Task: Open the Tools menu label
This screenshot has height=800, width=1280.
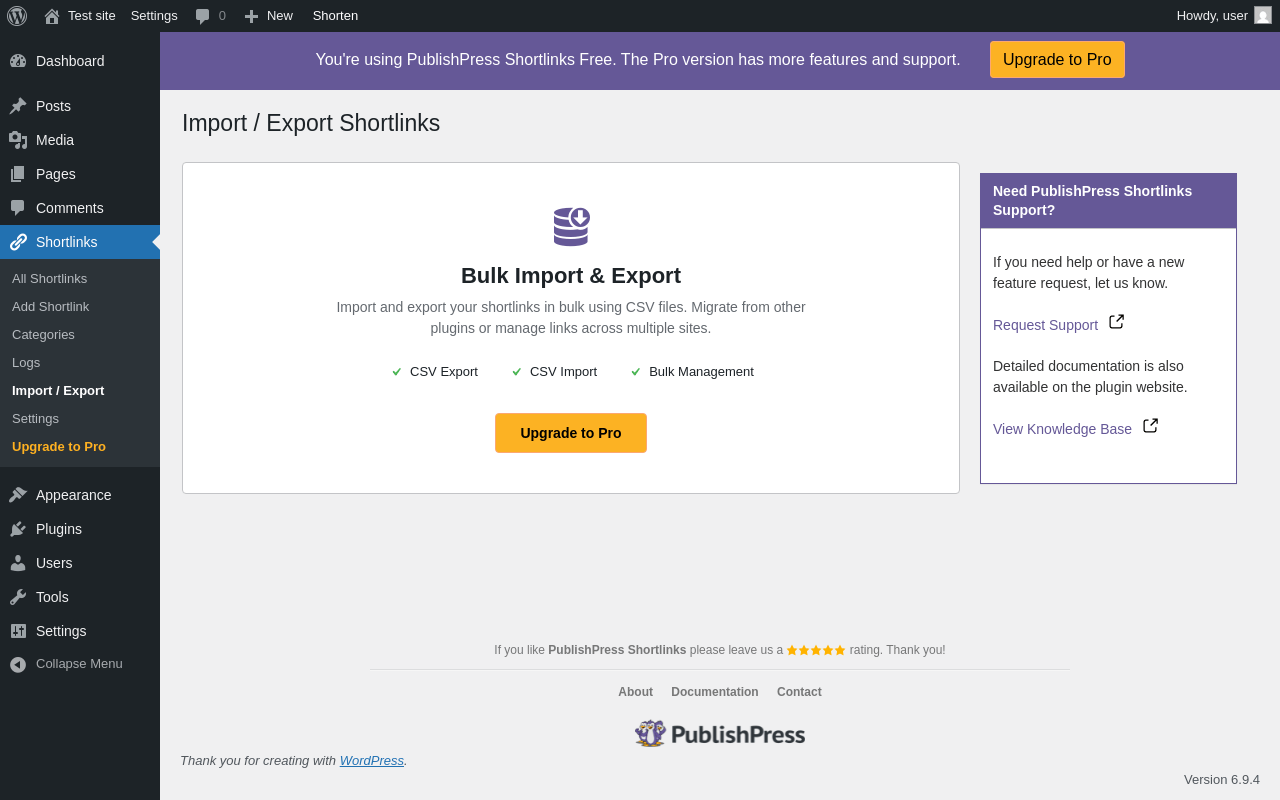Action: [x=52, y=597]
